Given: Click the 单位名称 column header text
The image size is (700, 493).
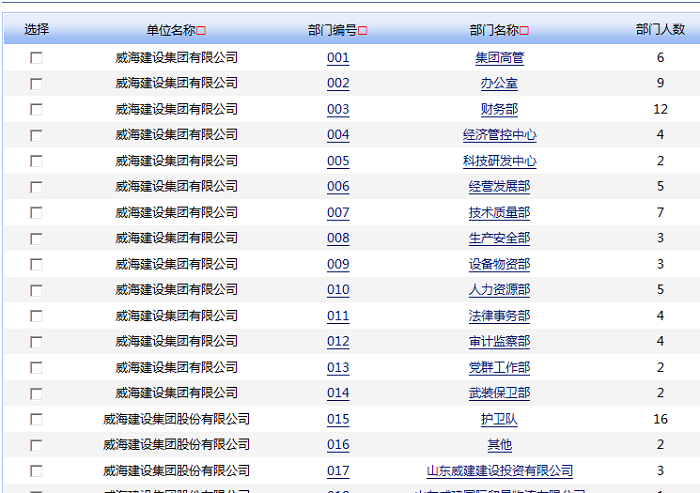Looking at the screenshot, I should 171,30.
